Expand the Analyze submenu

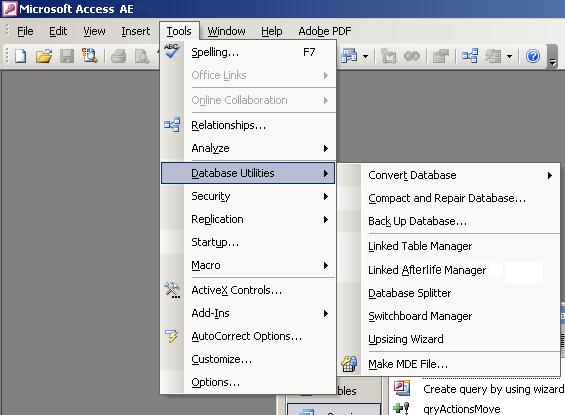(326, 148)
